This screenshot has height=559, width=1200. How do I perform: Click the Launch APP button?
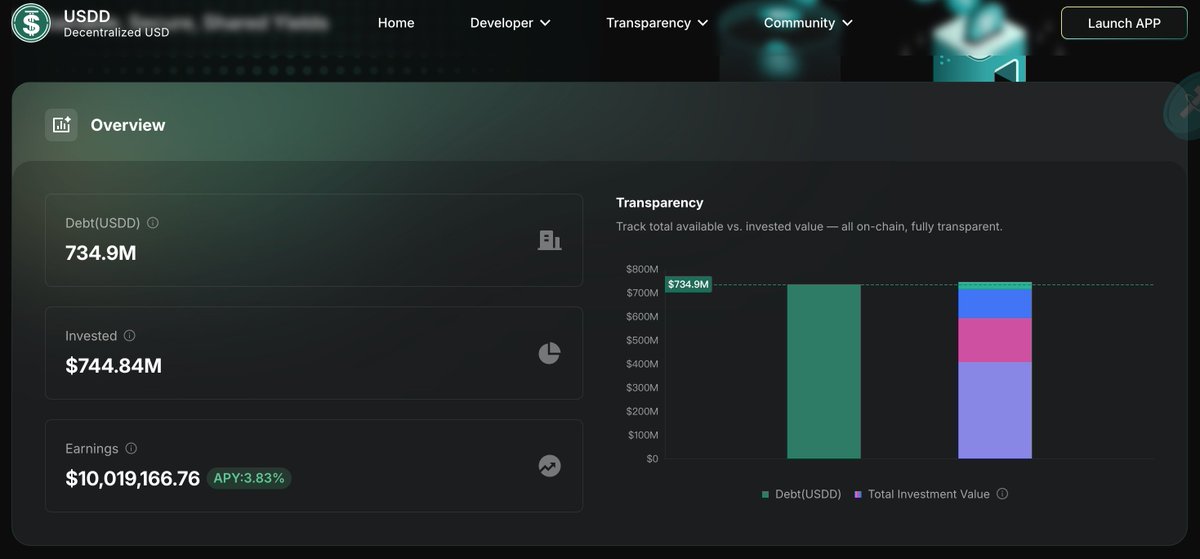tap(1124, 23)
